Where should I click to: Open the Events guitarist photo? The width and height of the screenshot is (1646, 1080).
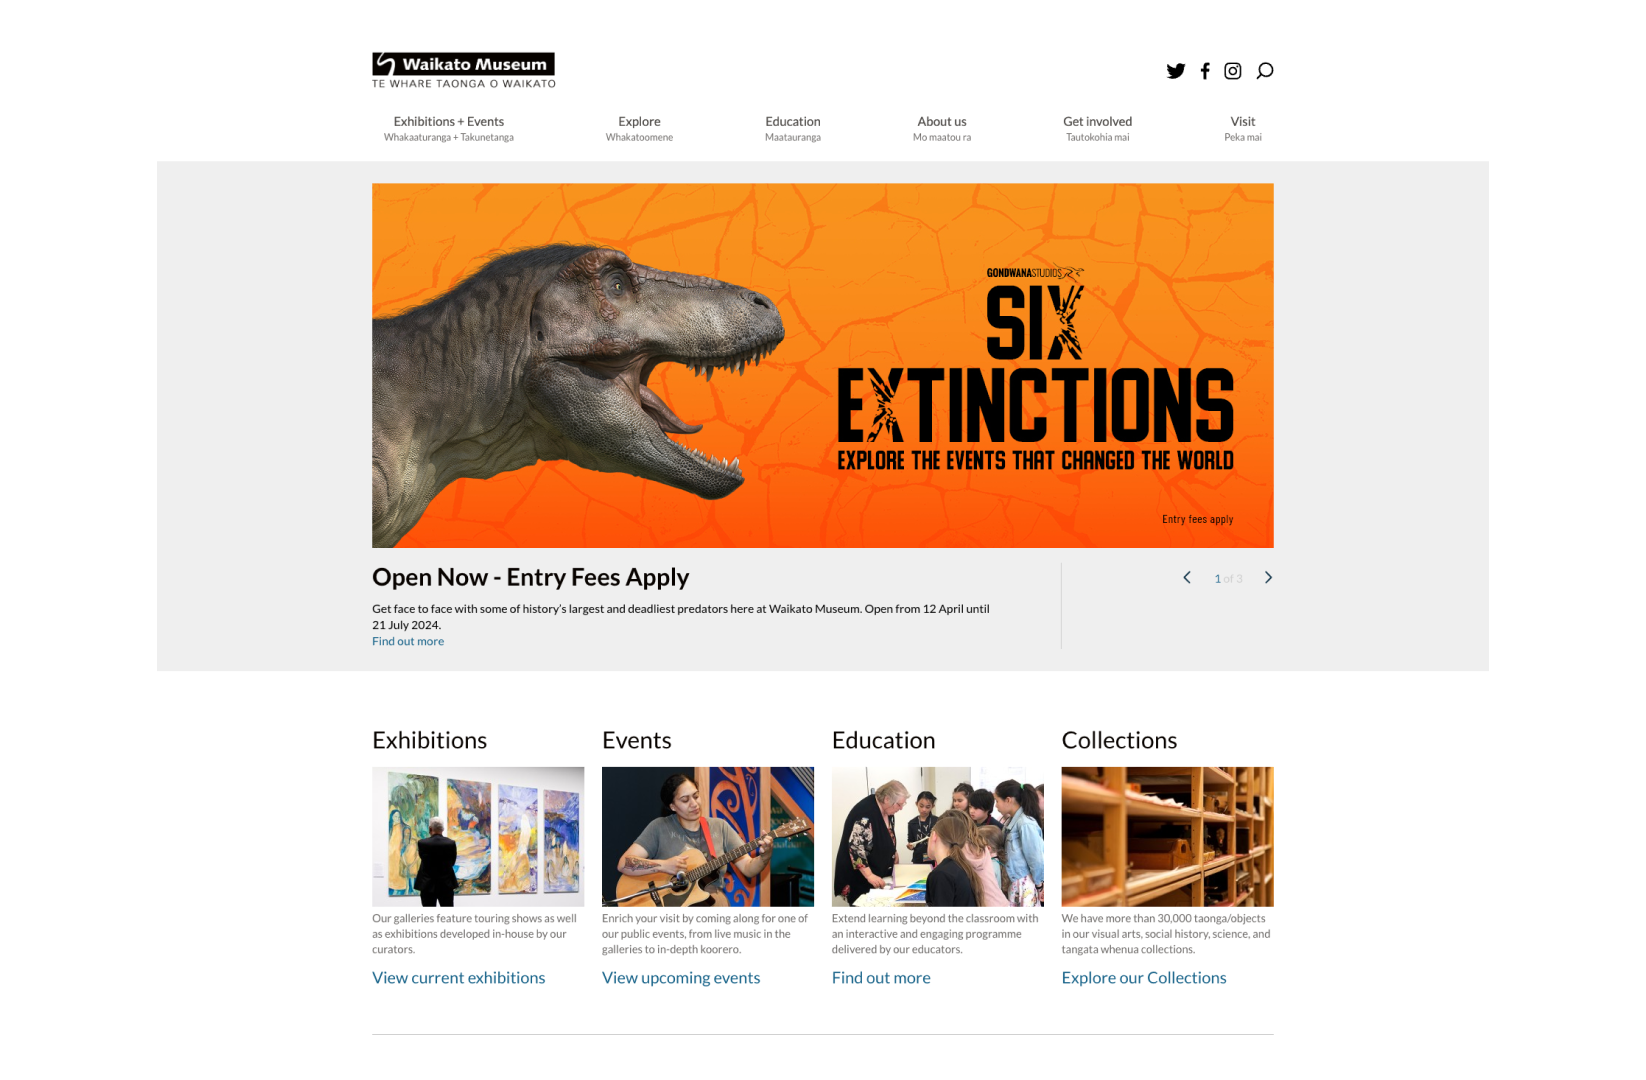(708, 837)
